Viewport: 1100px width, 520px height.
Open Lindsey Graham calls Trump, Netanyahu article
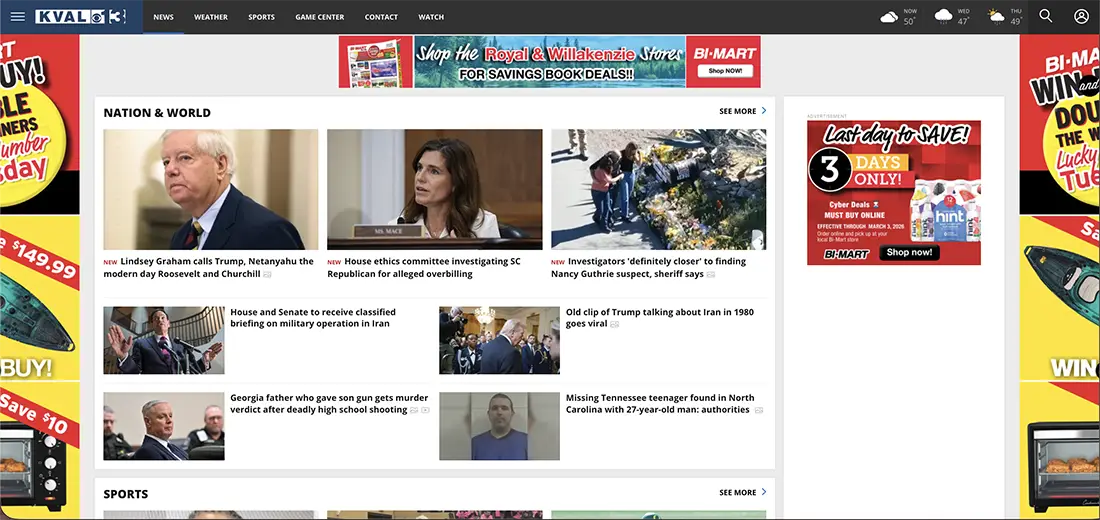click(x=209, y=267)
